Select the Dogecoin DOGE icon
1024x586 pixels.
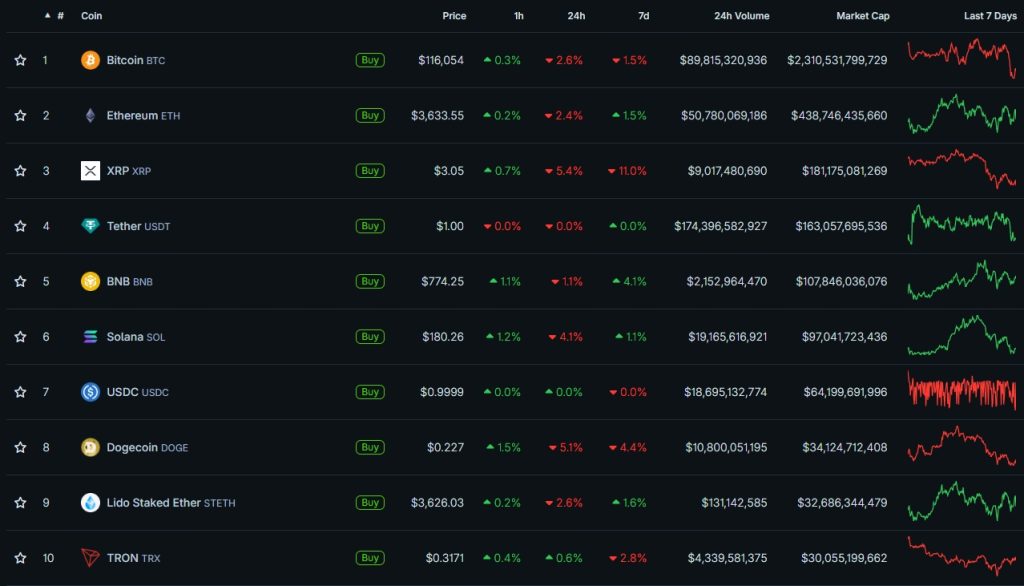click(91, 447)
